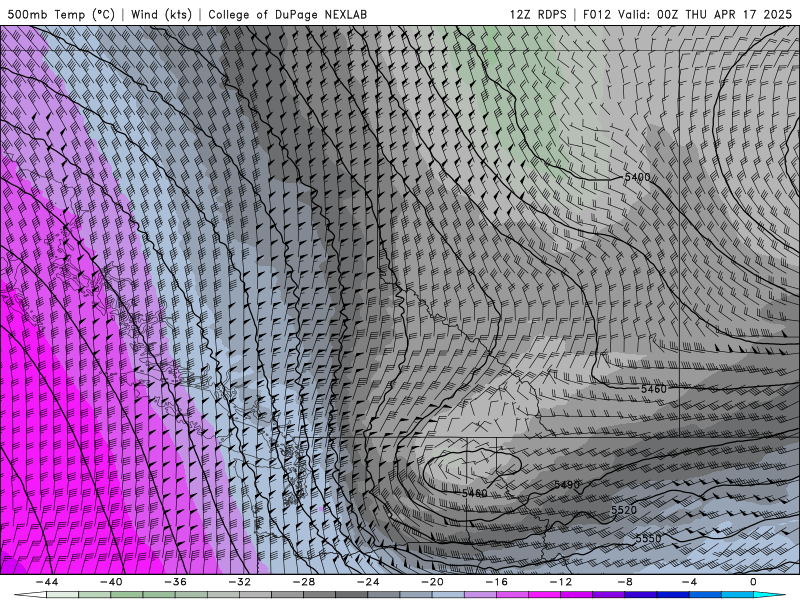Image resolution: width=800 pixels, height=600 pixels.
Task: Click the -32 colorbar tick label
Action: pyautogui.click(x=240, y=582)
